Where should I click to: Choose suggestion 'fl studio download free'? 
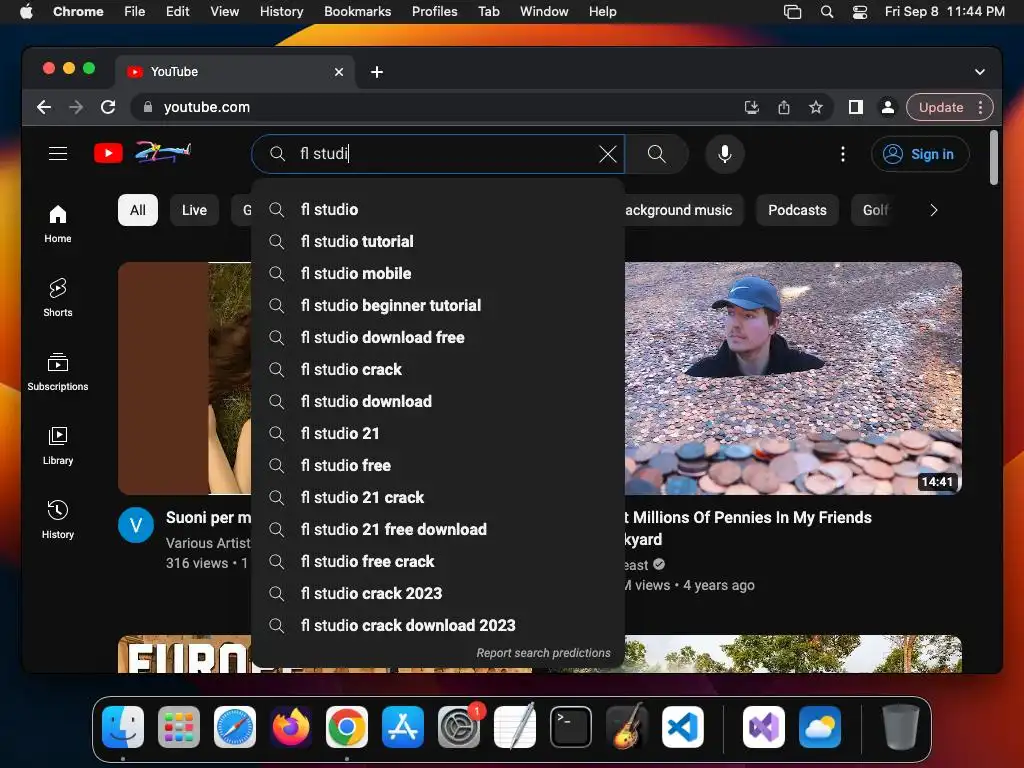pyautogui.click(x=438, y=338)
